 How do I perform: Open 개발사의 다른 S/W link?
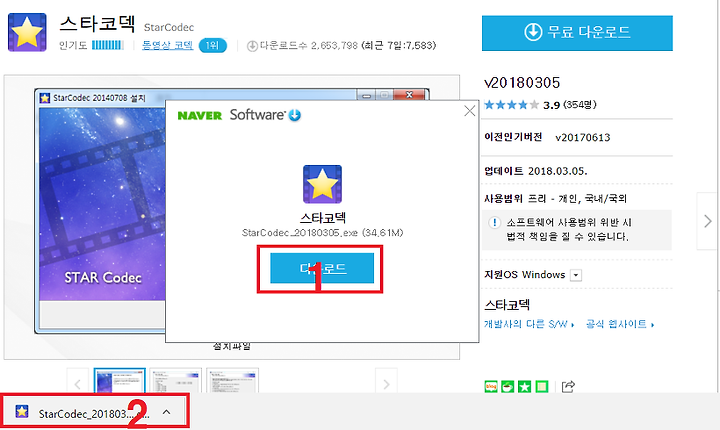pos(529,324)
